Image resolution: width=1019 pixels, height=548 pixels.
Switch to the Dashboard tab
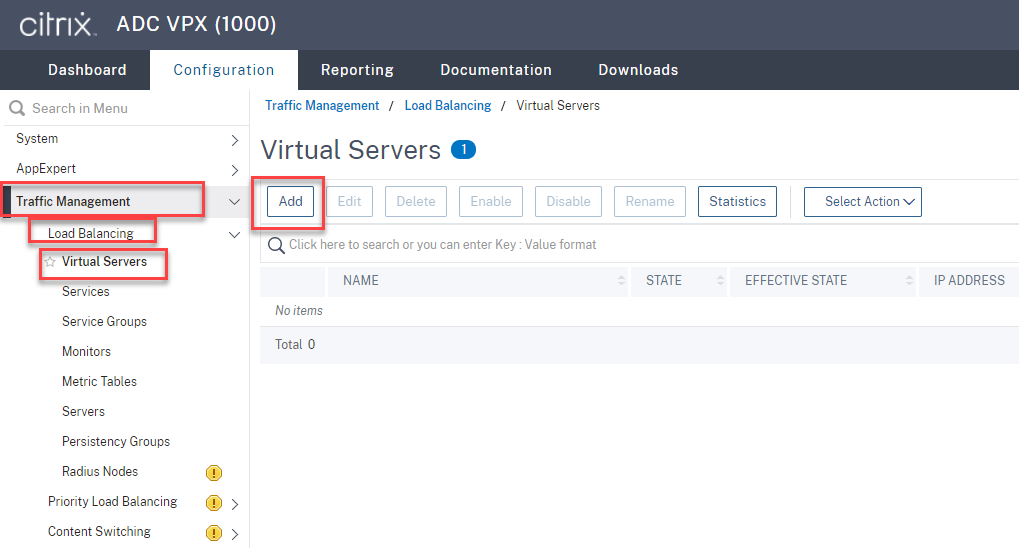pyautogui.click(x=87, y=70)
